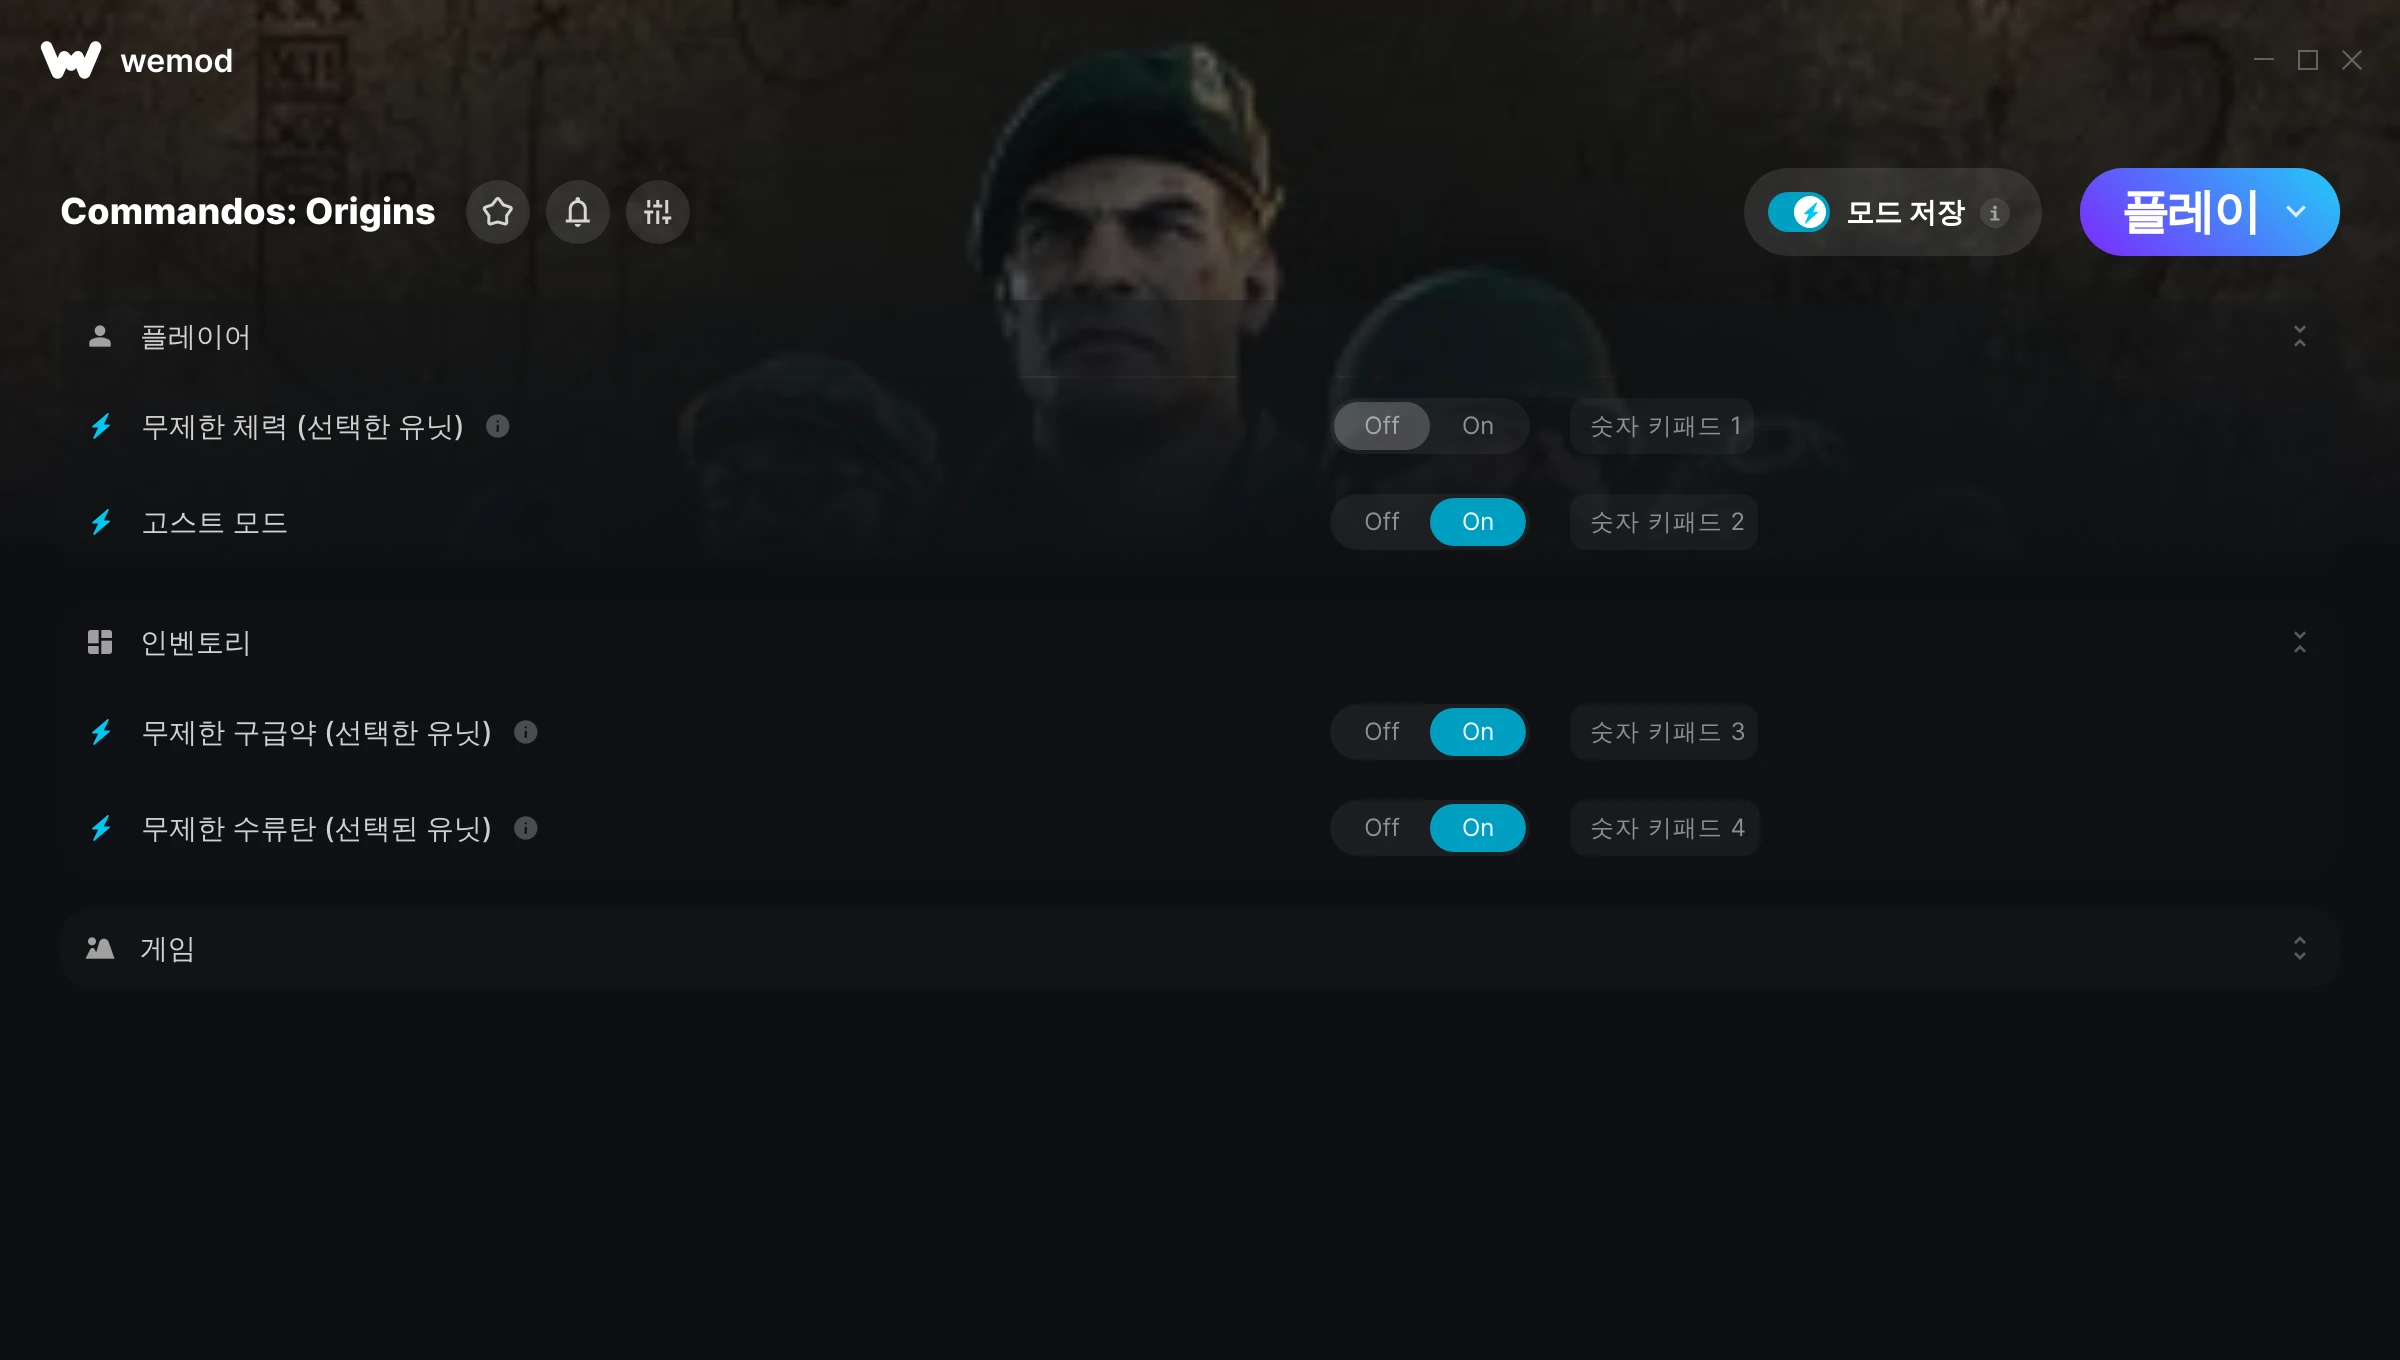Image resolution: width=2400 pixels, height=1360 pixels.
Task: Collapse the 플레이어 section
Action: coord(2299,337)
